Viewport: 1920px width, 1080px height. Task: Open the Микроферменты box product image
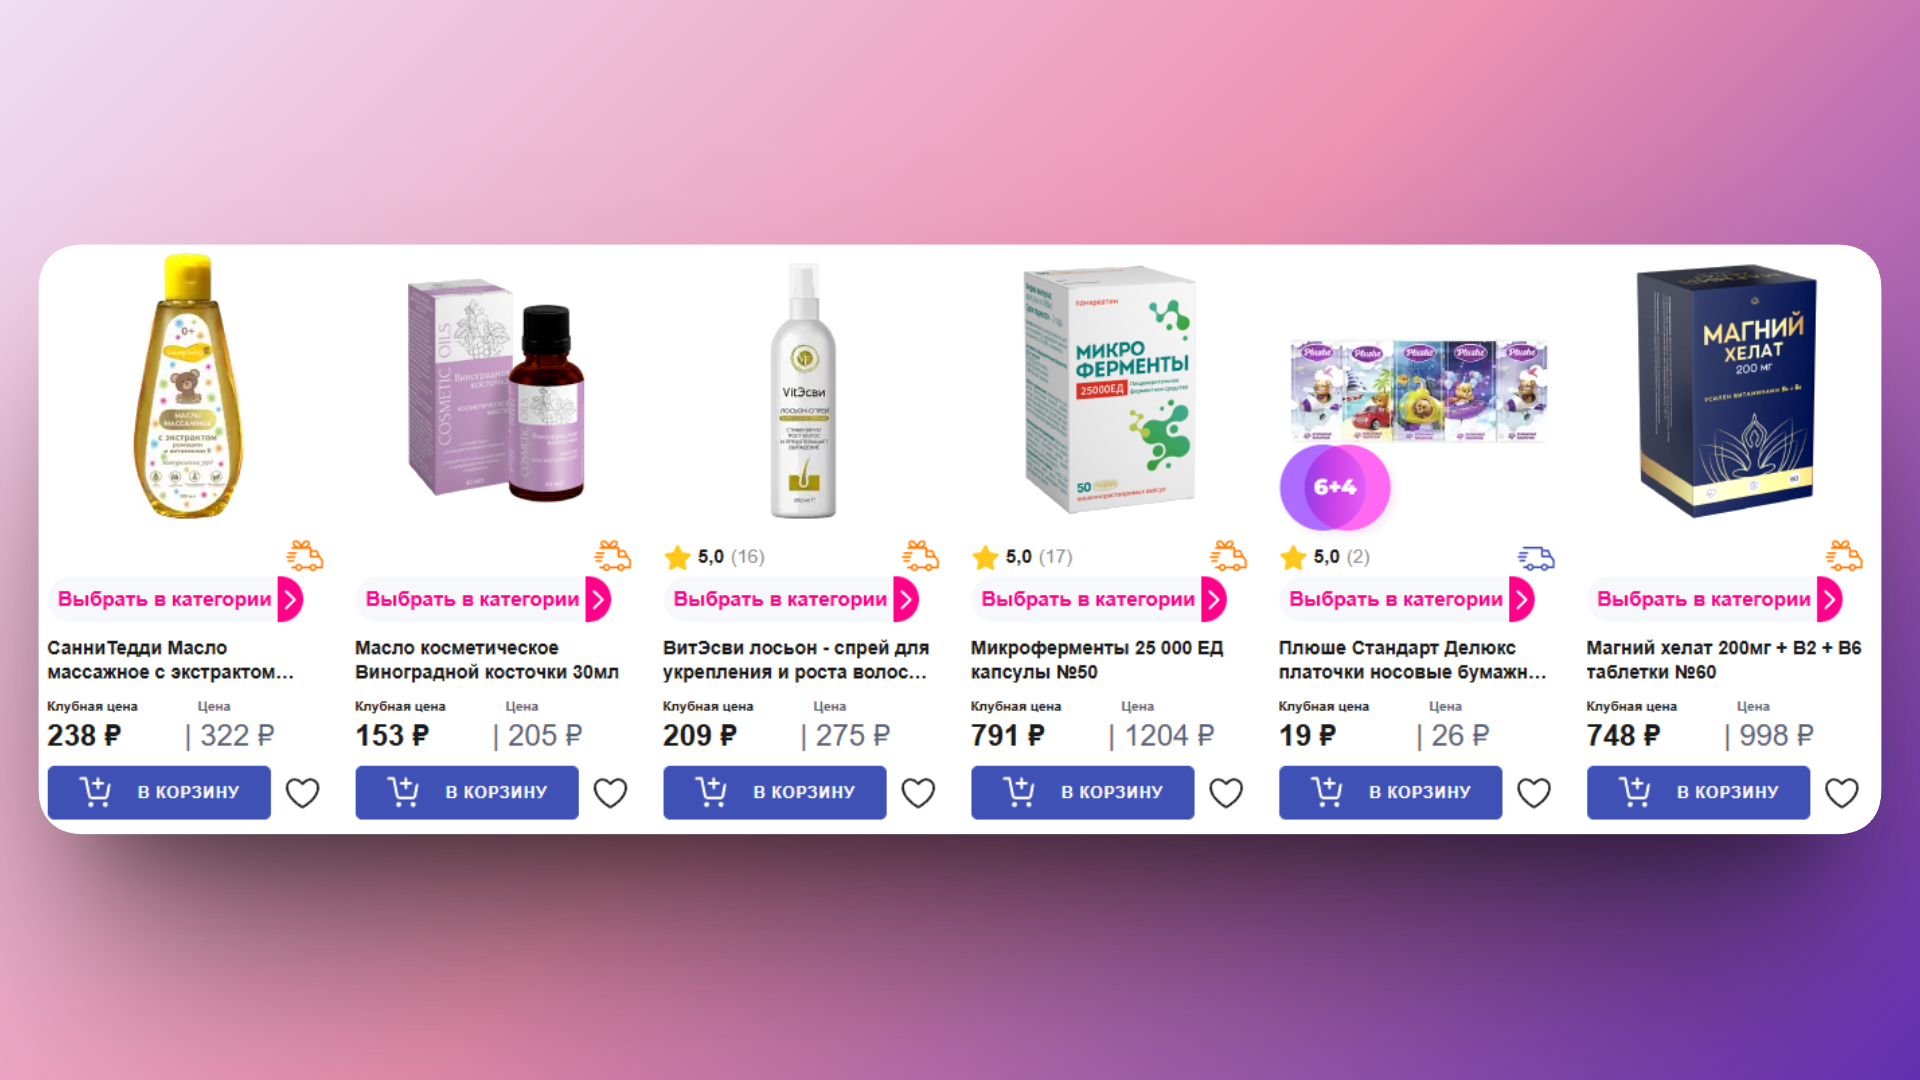[x=1109, y=388]
